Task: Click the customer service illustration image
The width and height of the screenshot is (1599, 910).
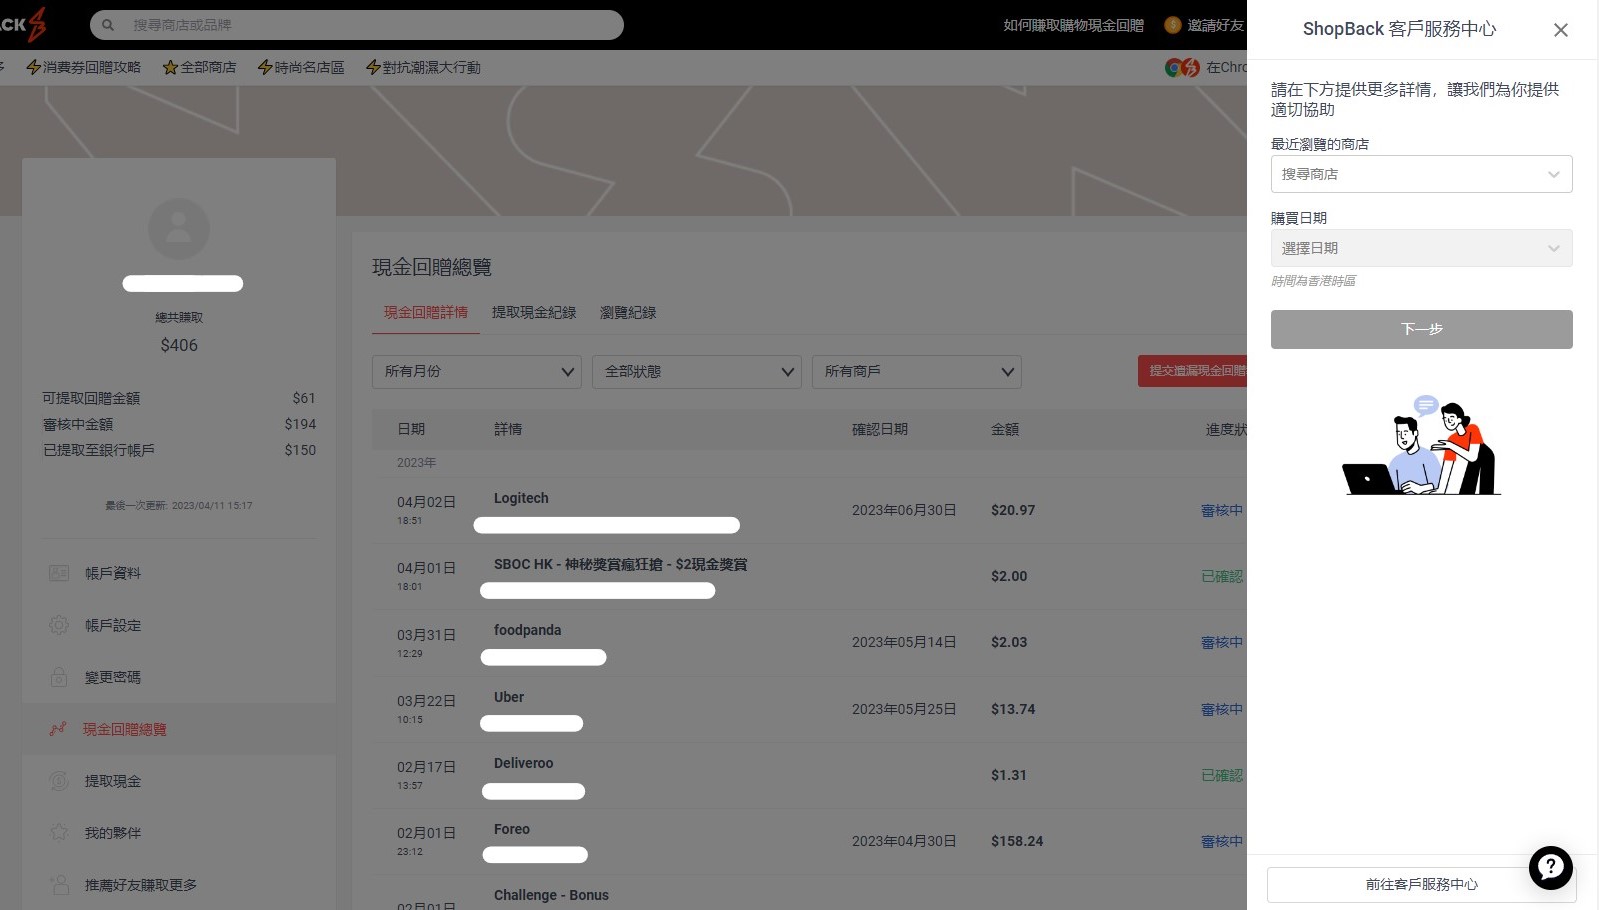Action: 1421,445
